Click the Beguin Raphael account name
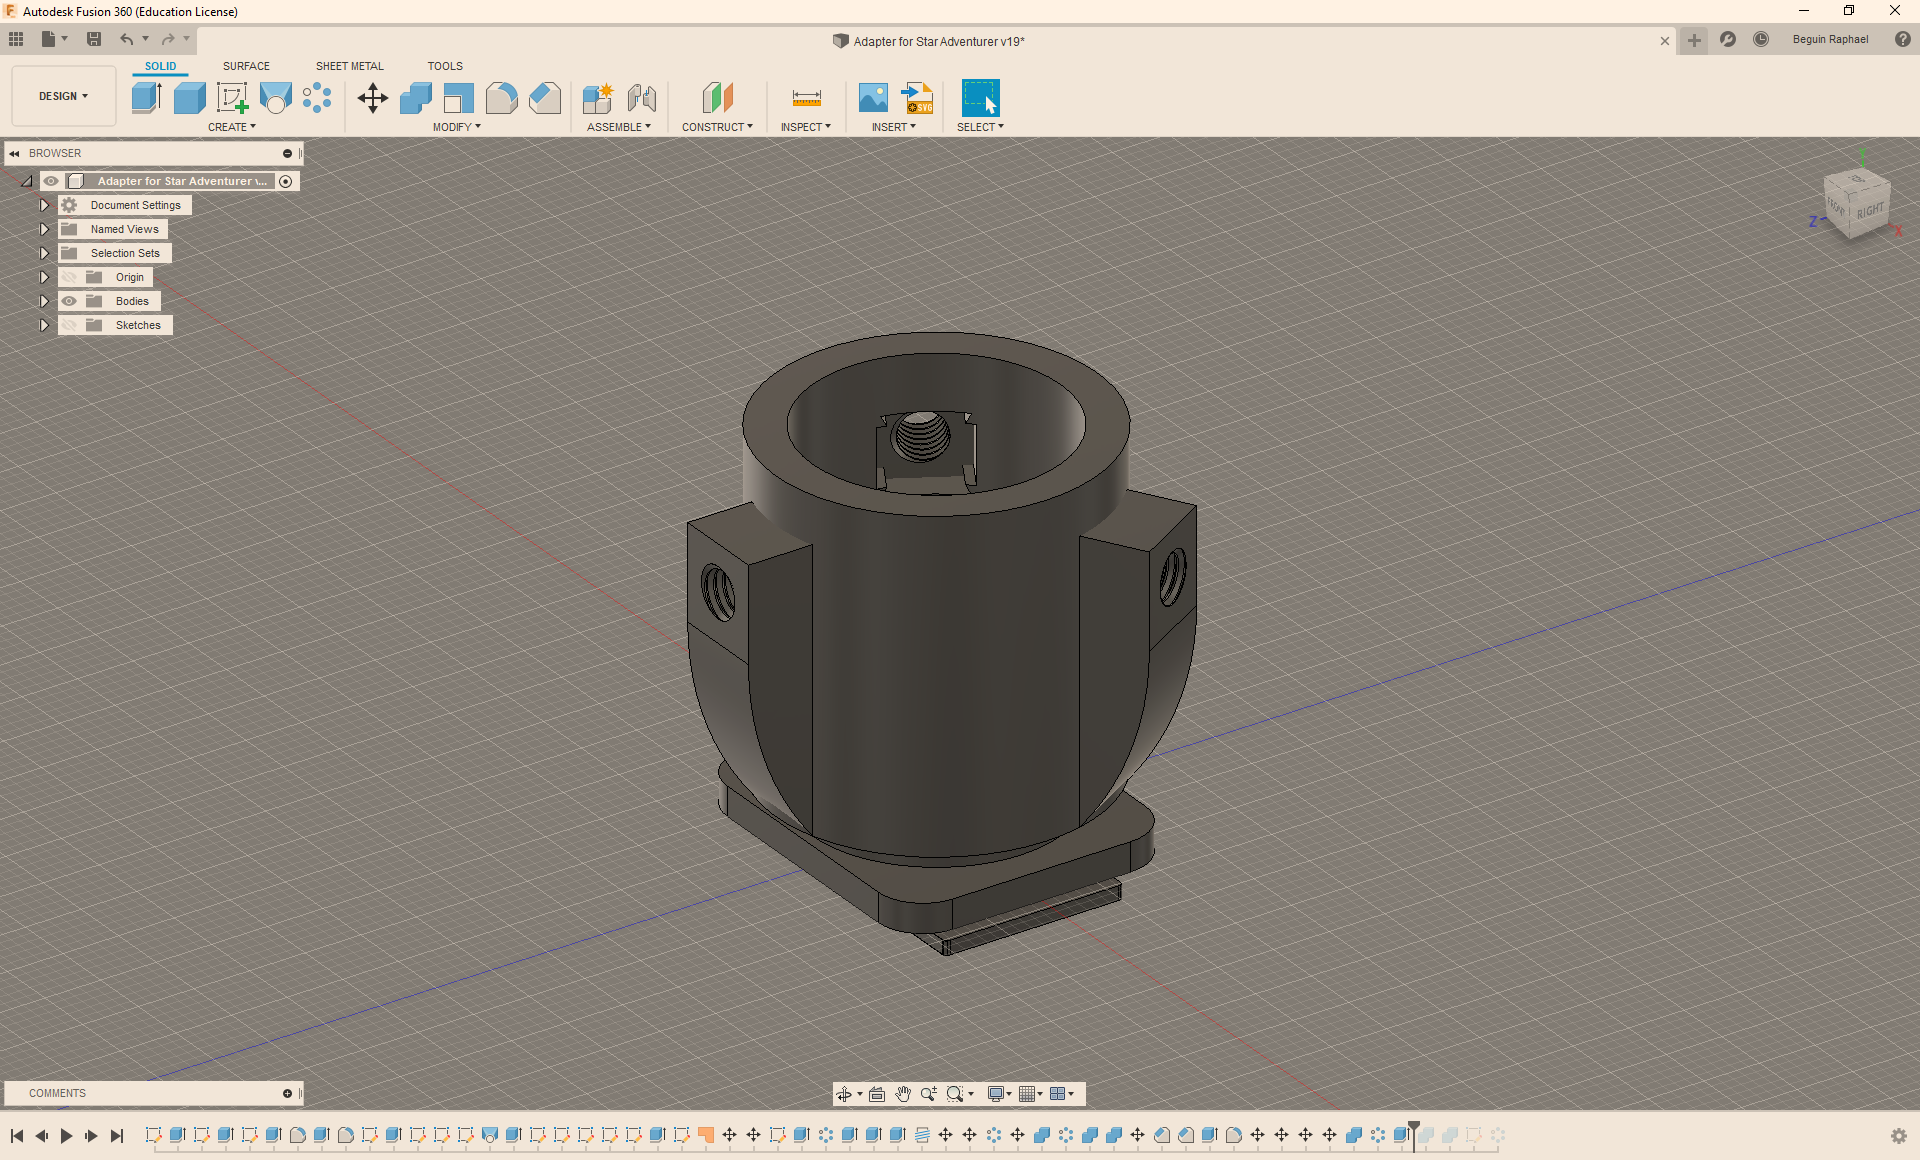Viewport: 1920px width, 1160px height. click(1830, 40)
